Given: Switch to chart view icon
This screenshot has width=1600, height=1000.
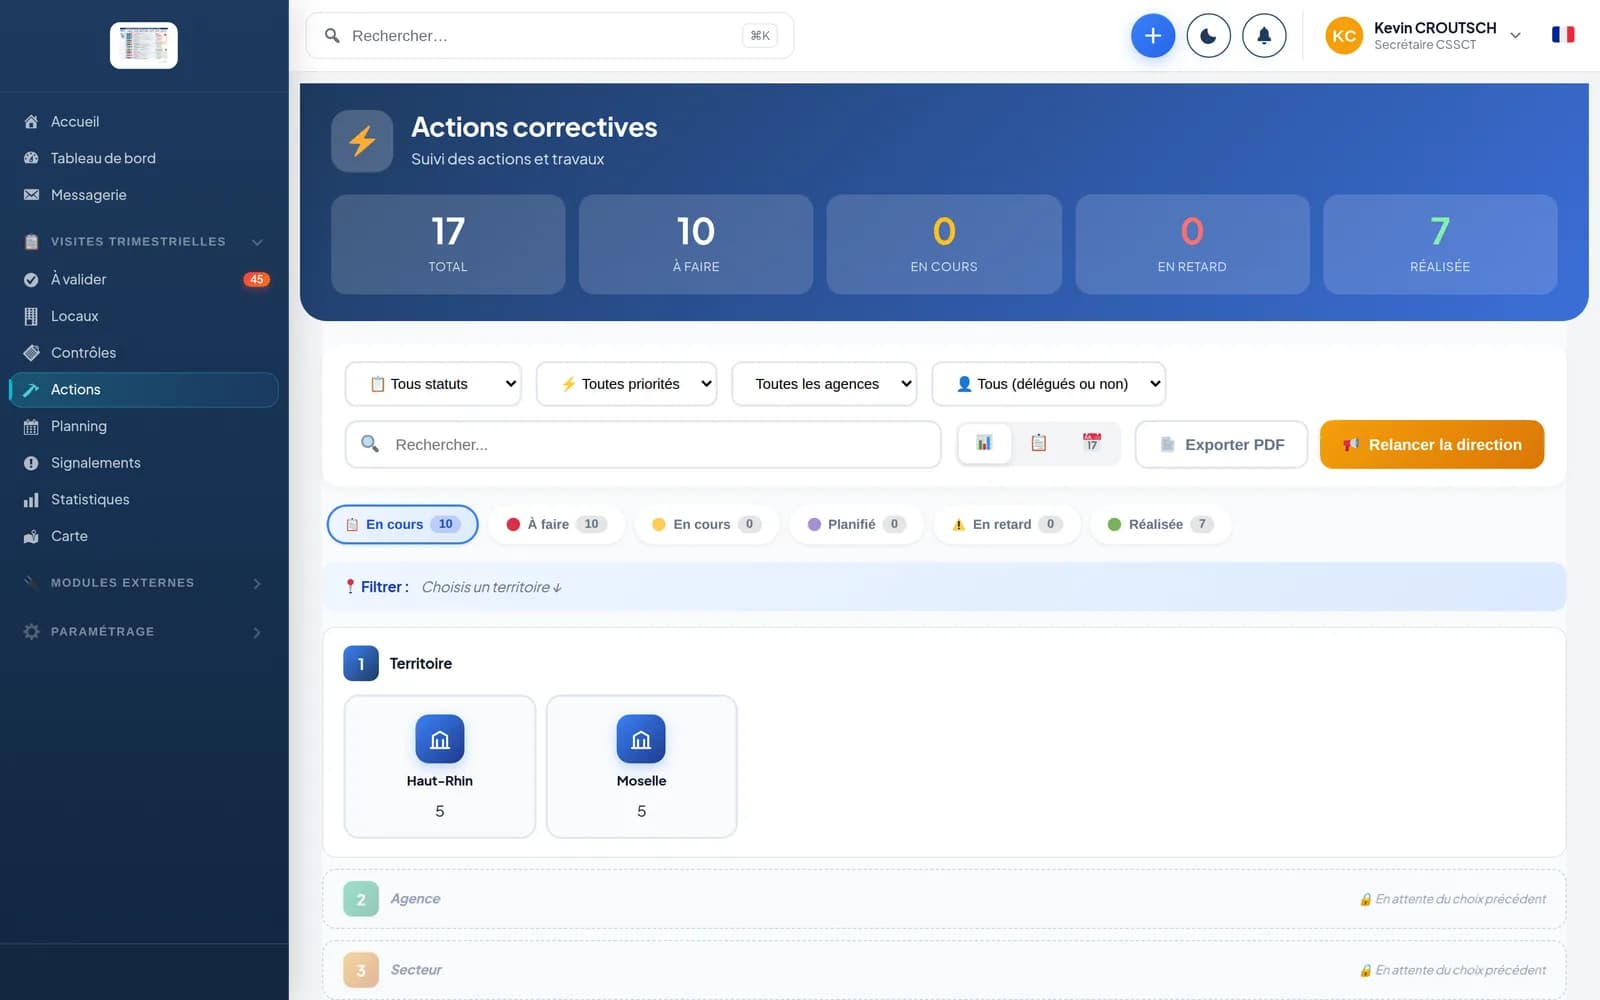Looking at the screenshot, I should pos(984,443).
